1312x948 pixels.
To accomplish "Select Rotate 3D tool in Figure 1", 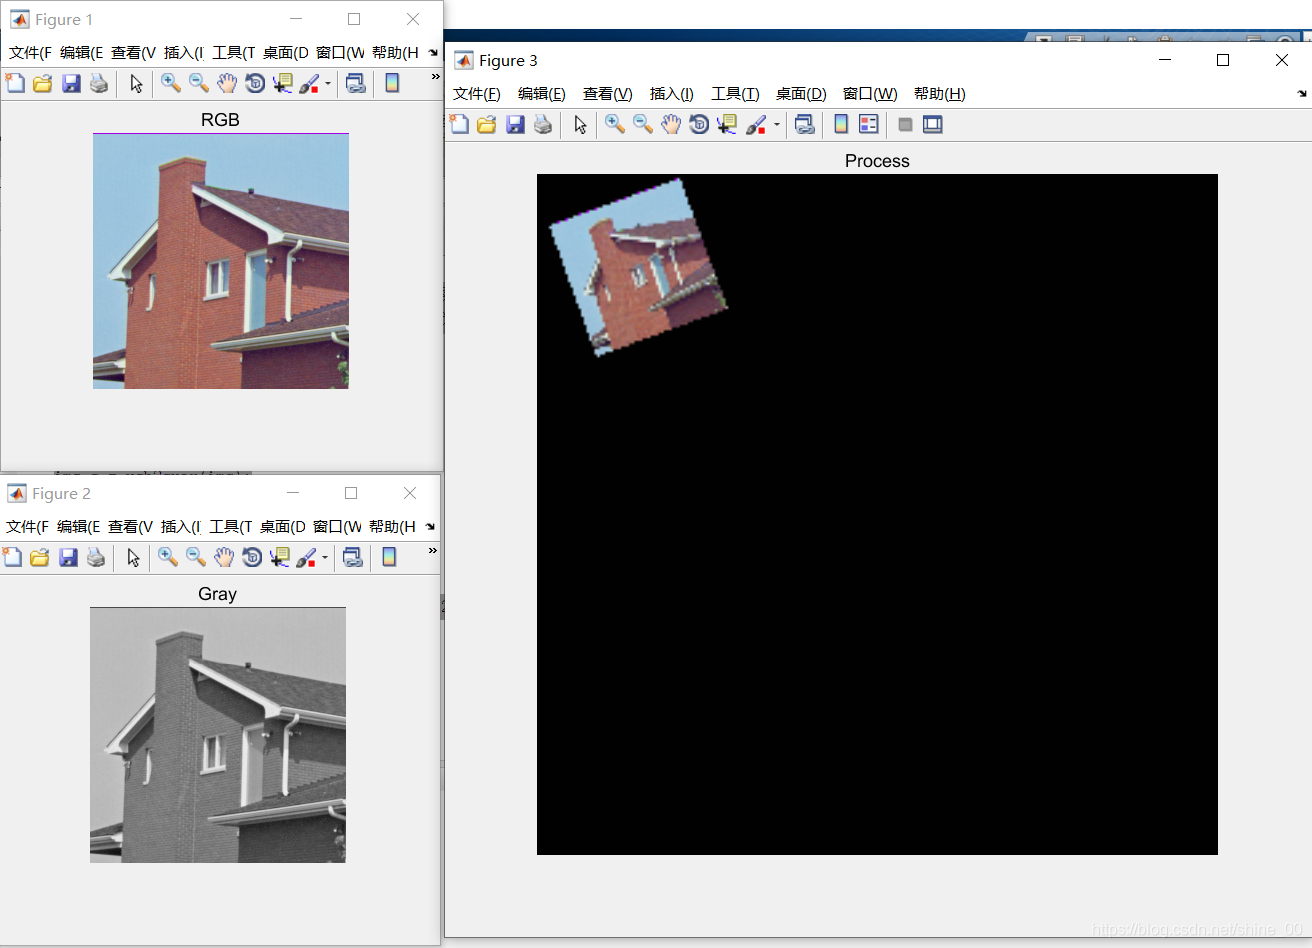I will (255, 83).
